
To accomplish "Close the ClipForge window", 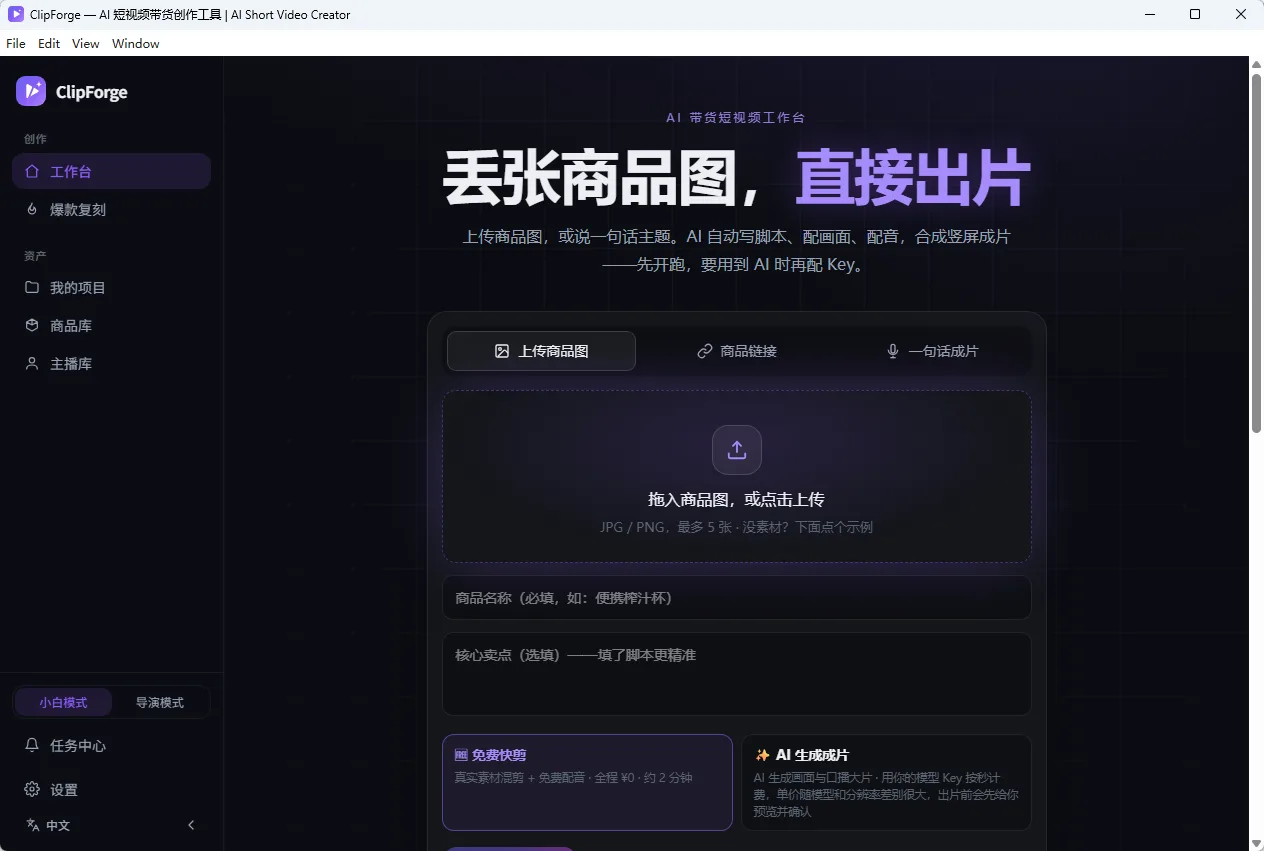I will click(1241, 14).
